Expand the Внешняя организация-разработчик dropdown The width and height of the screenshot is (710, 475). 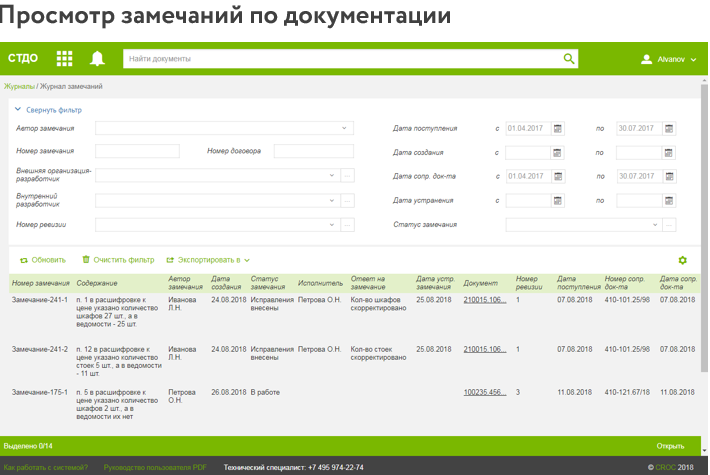coord(331,176)
